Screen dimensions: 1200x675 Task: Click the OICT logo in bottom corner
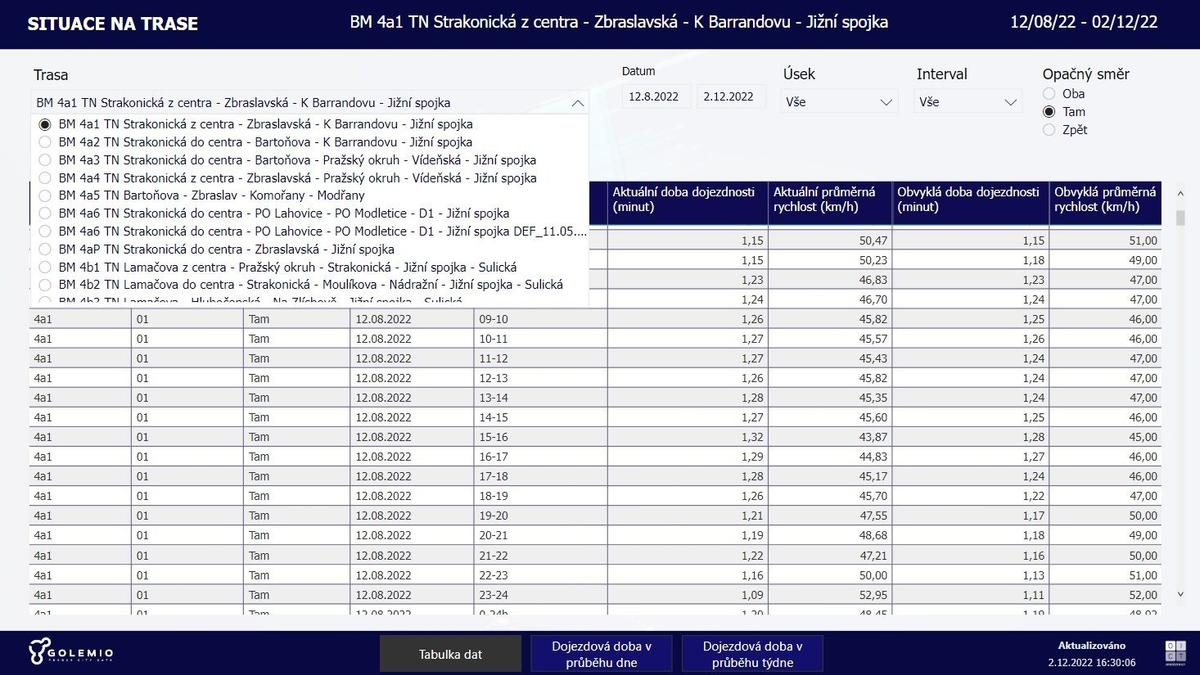coord(1174,653)
